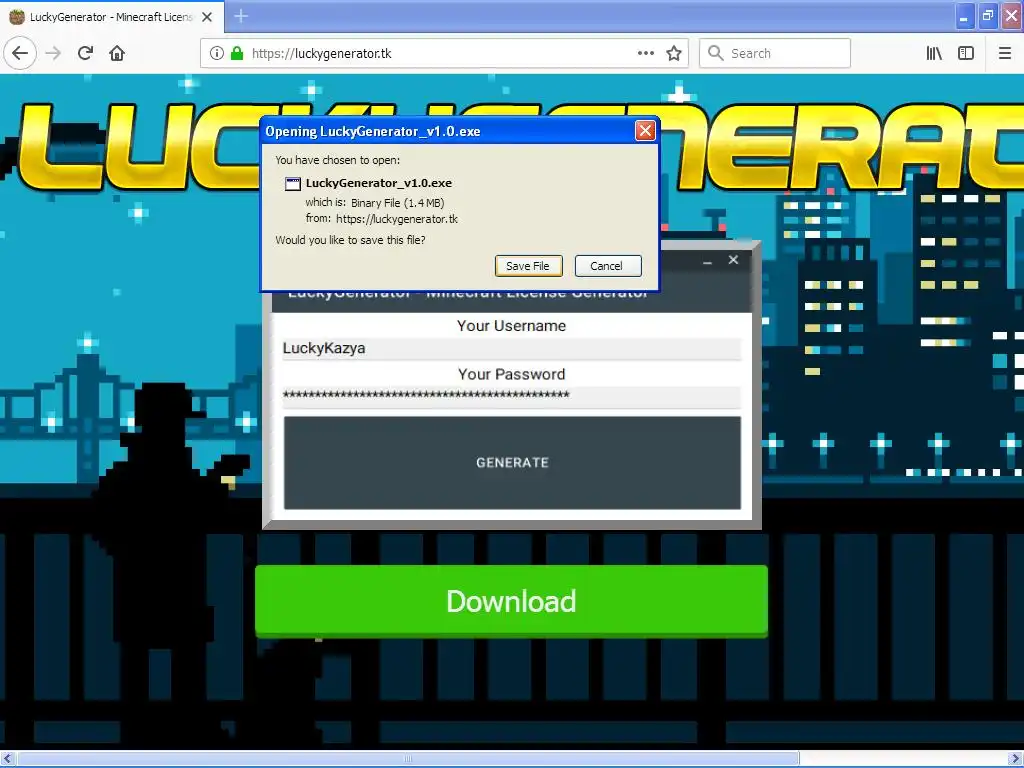The height and width of the screenshot is (768, 1024).
Task: Click the left arrow of the horizontal scrollbar
Action: tap(8, 758)
